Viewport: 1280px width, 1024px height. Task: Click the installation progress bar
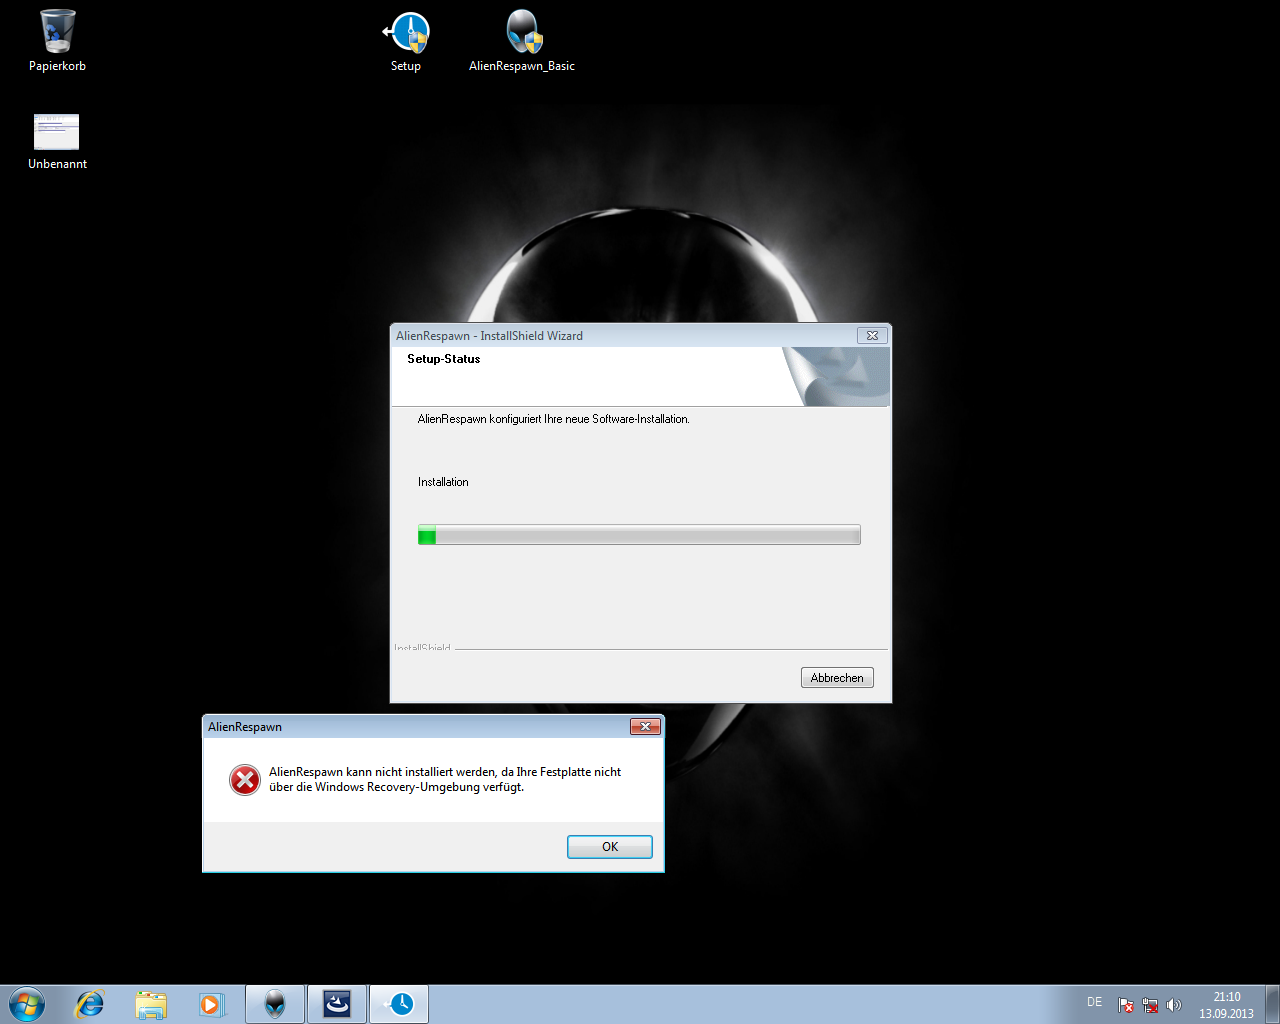tap(639, 535)
